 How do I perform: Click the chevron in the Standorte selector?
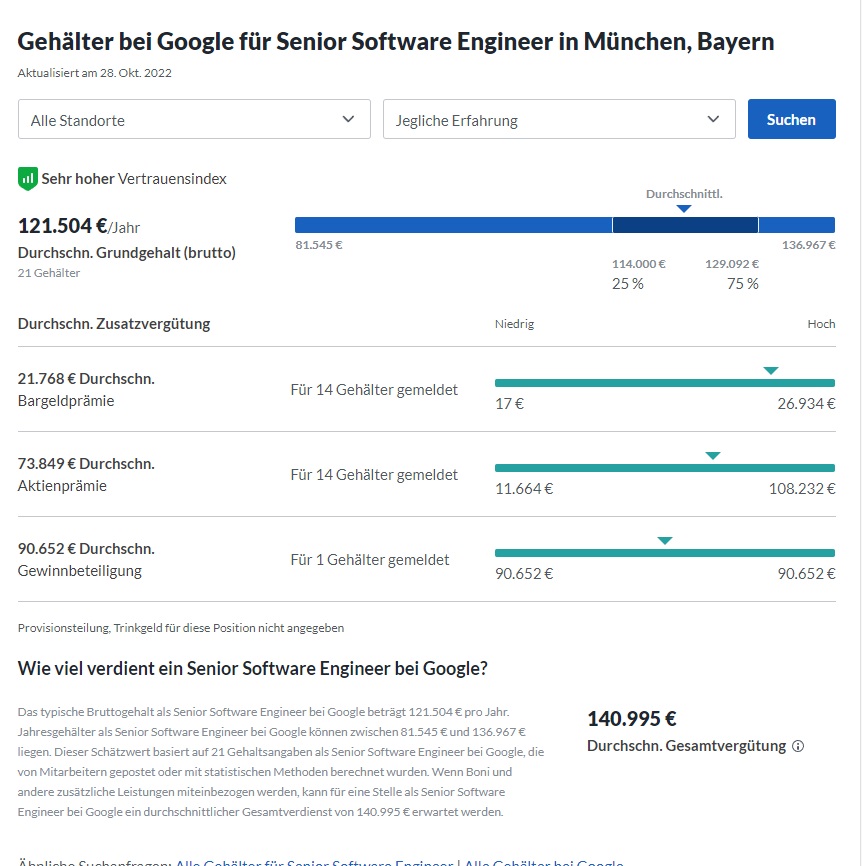pos(348,119)
